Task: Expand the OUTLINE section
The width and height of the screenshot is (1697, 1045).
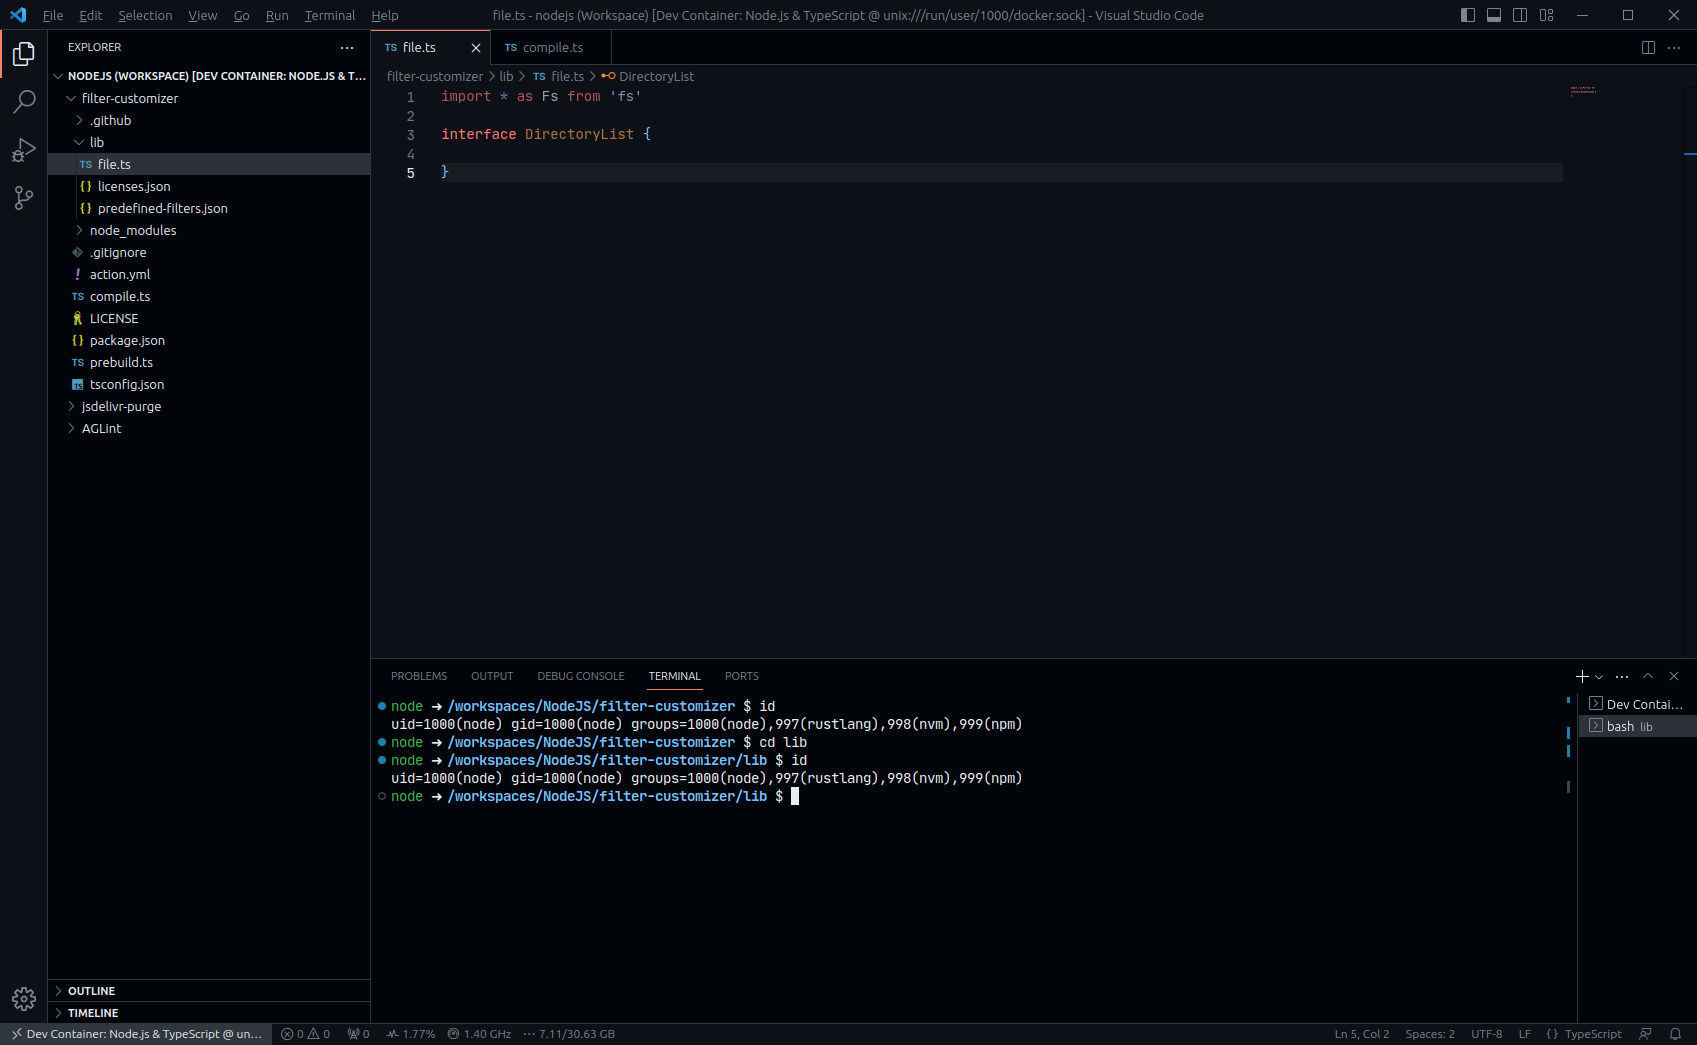Action: [90, 991]
